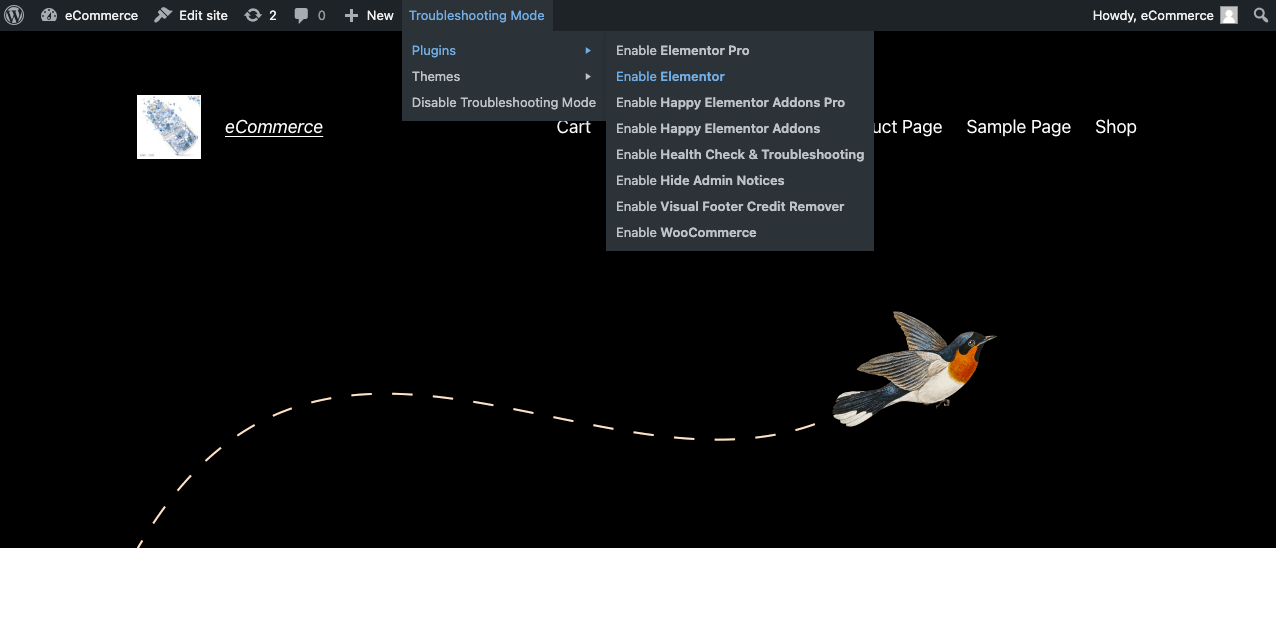Open the Troubleshooting Mode menu
The height and width of the screenshot is (639, 1276).
click(x=477, y=15)
